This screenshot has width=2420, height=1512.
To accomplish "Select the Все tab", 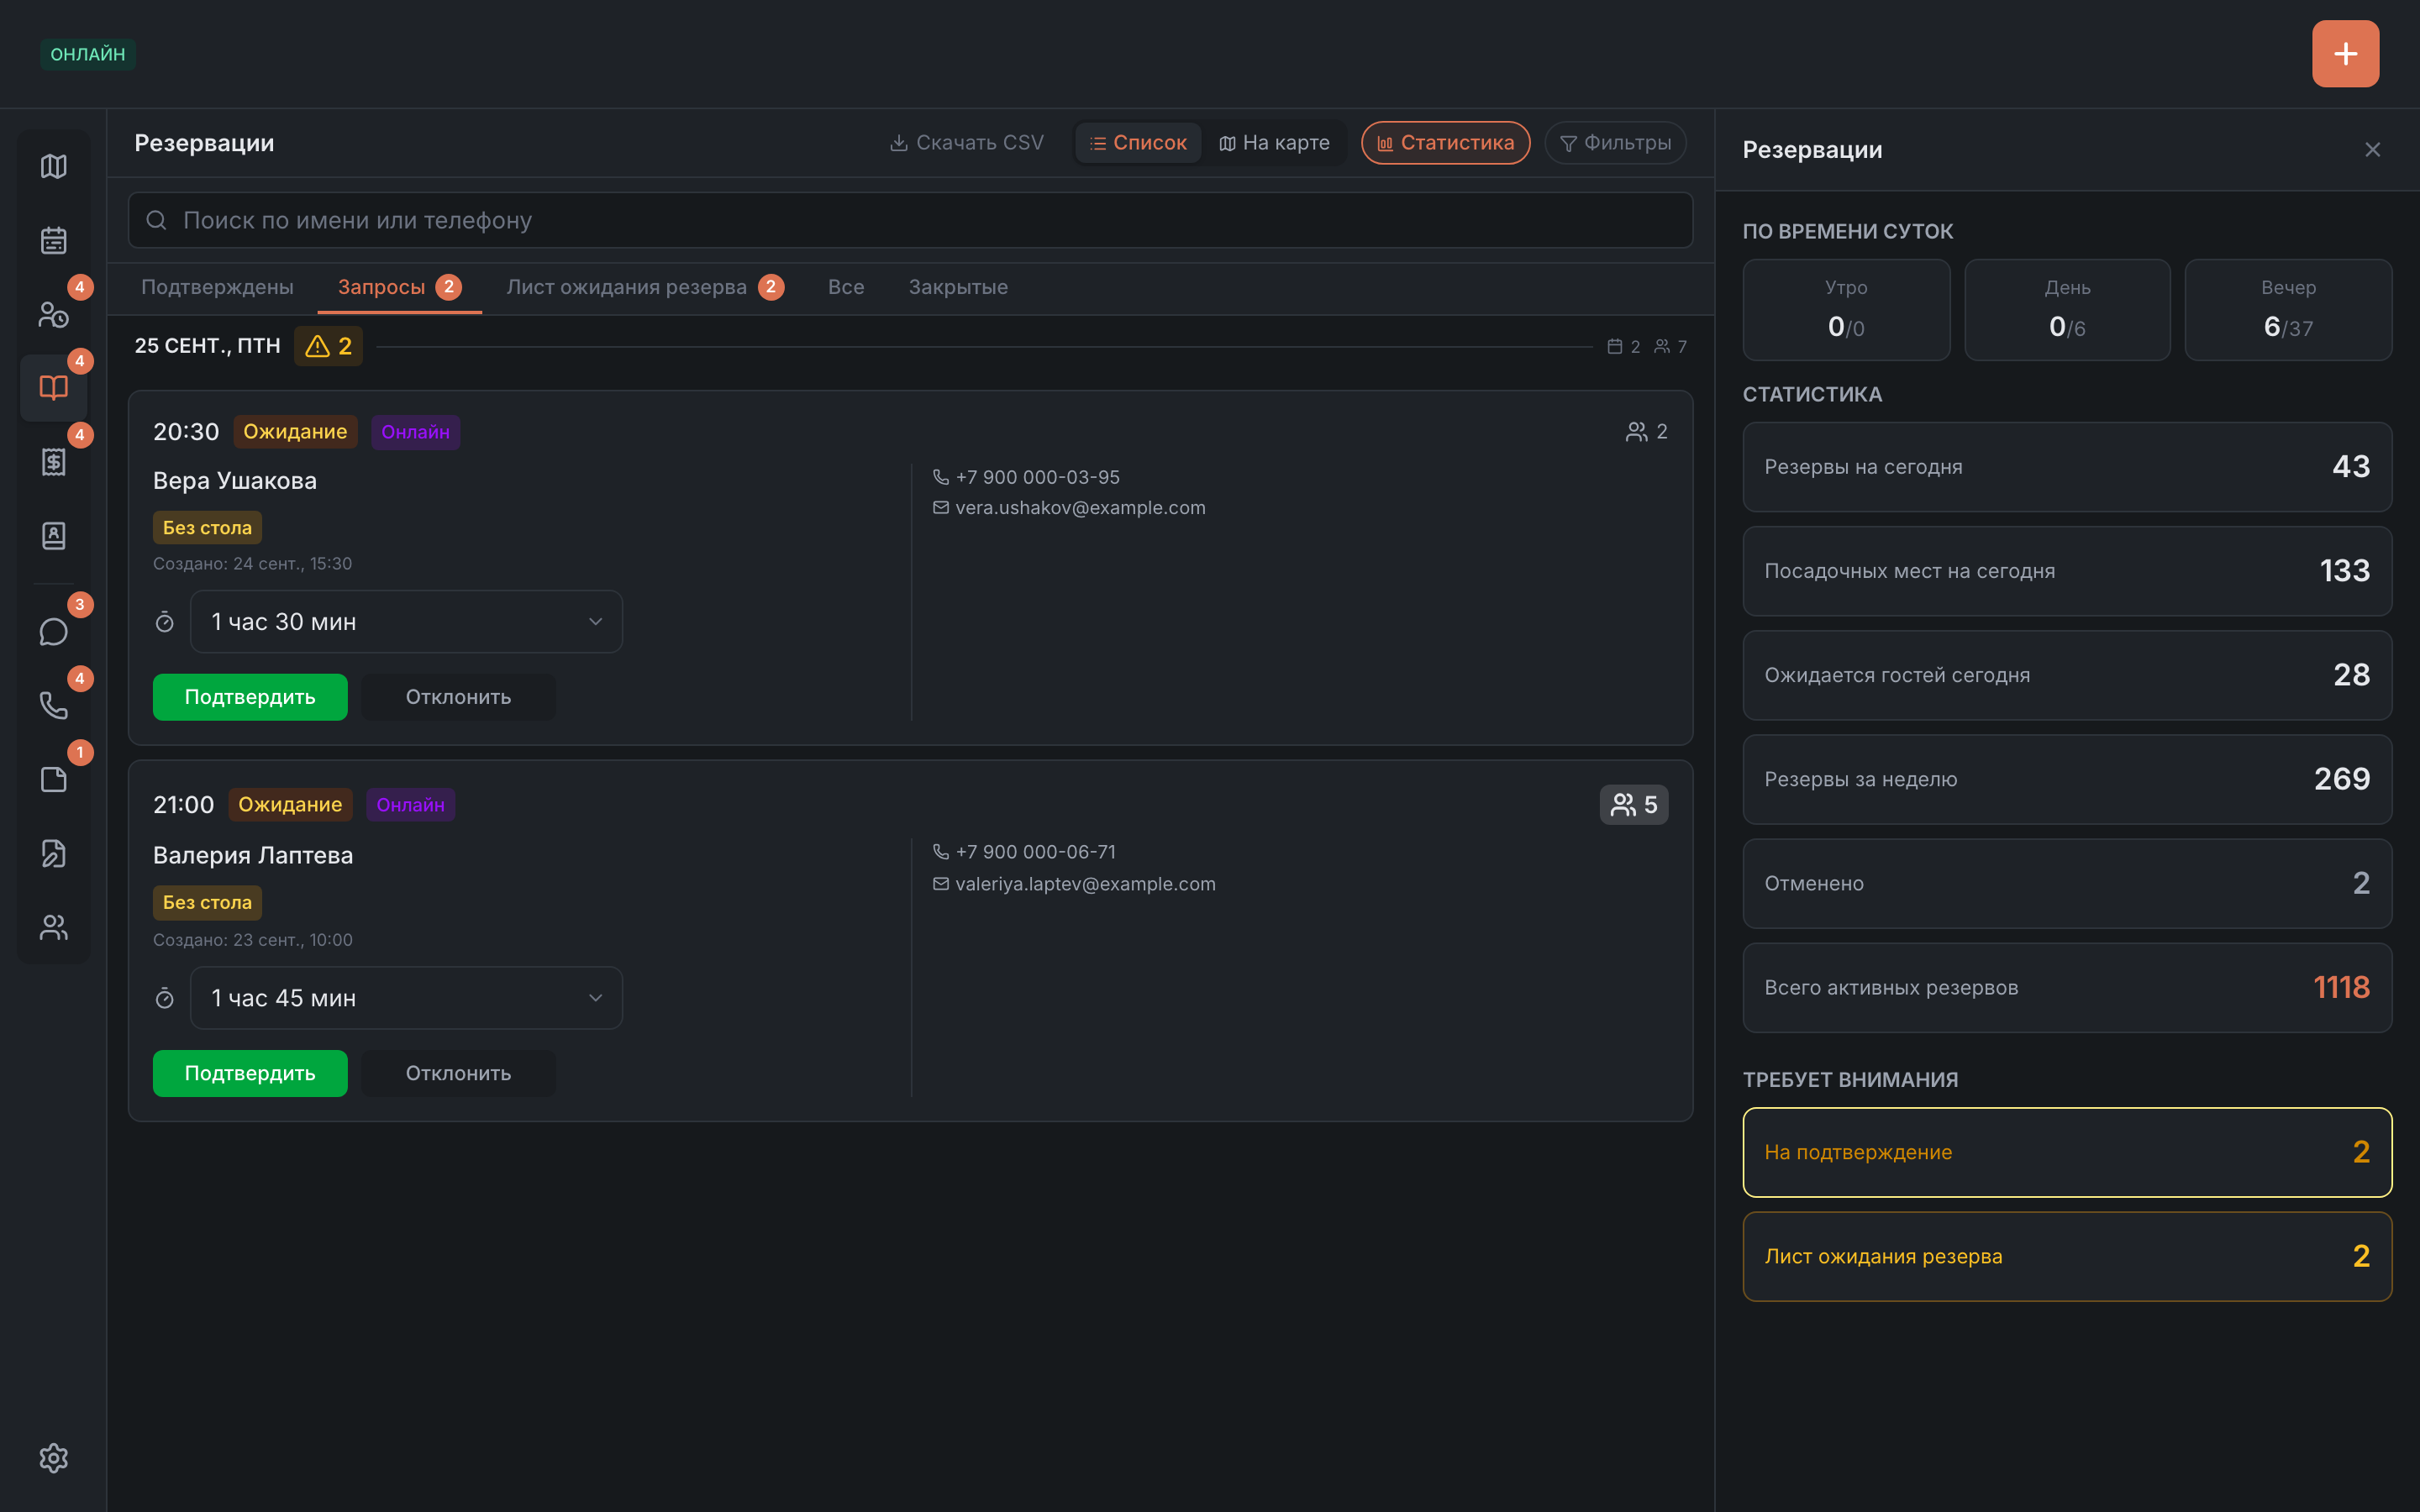I will [x=846, y=287].
